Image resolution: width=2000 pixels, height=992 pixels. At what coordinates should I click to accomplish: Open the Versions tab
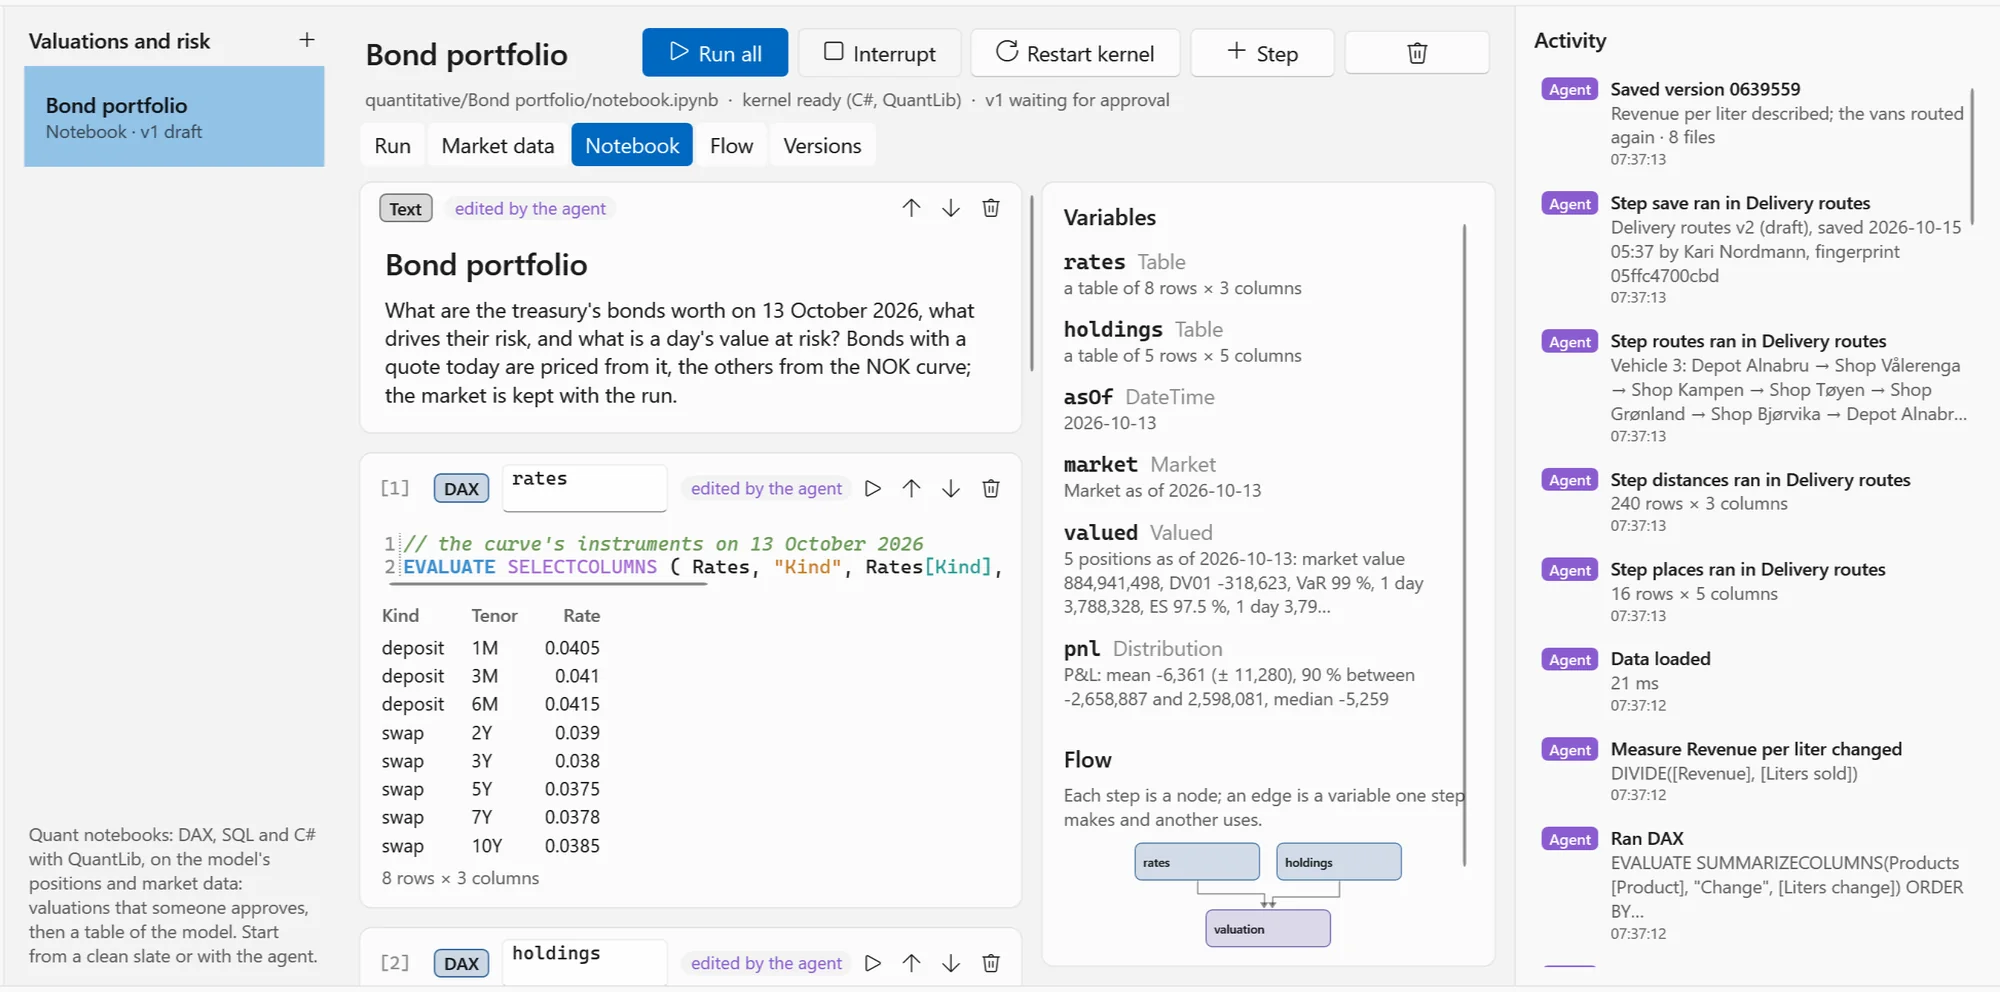coord(822,146)
